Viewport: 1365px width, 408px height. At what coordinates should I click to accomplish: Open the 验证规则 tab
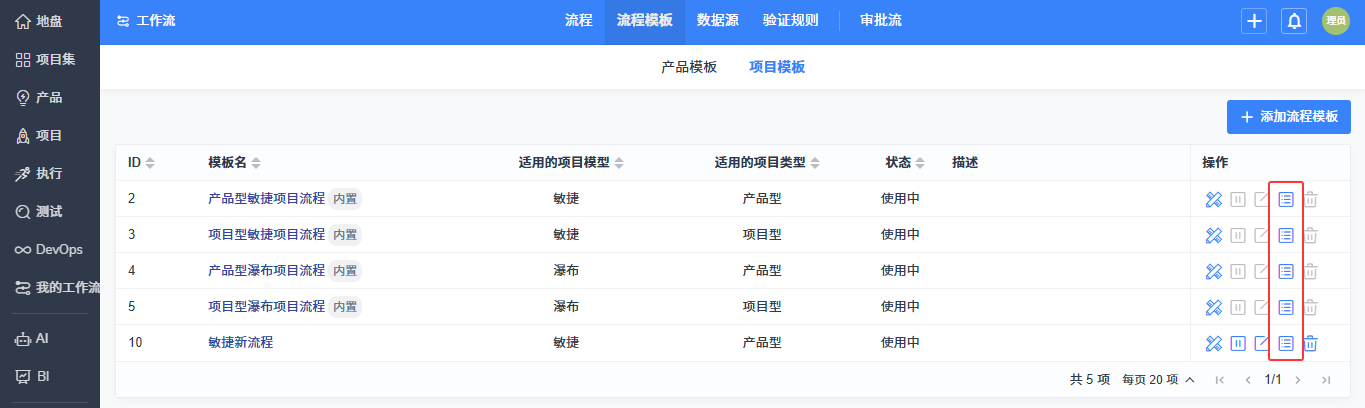point(791,21)
